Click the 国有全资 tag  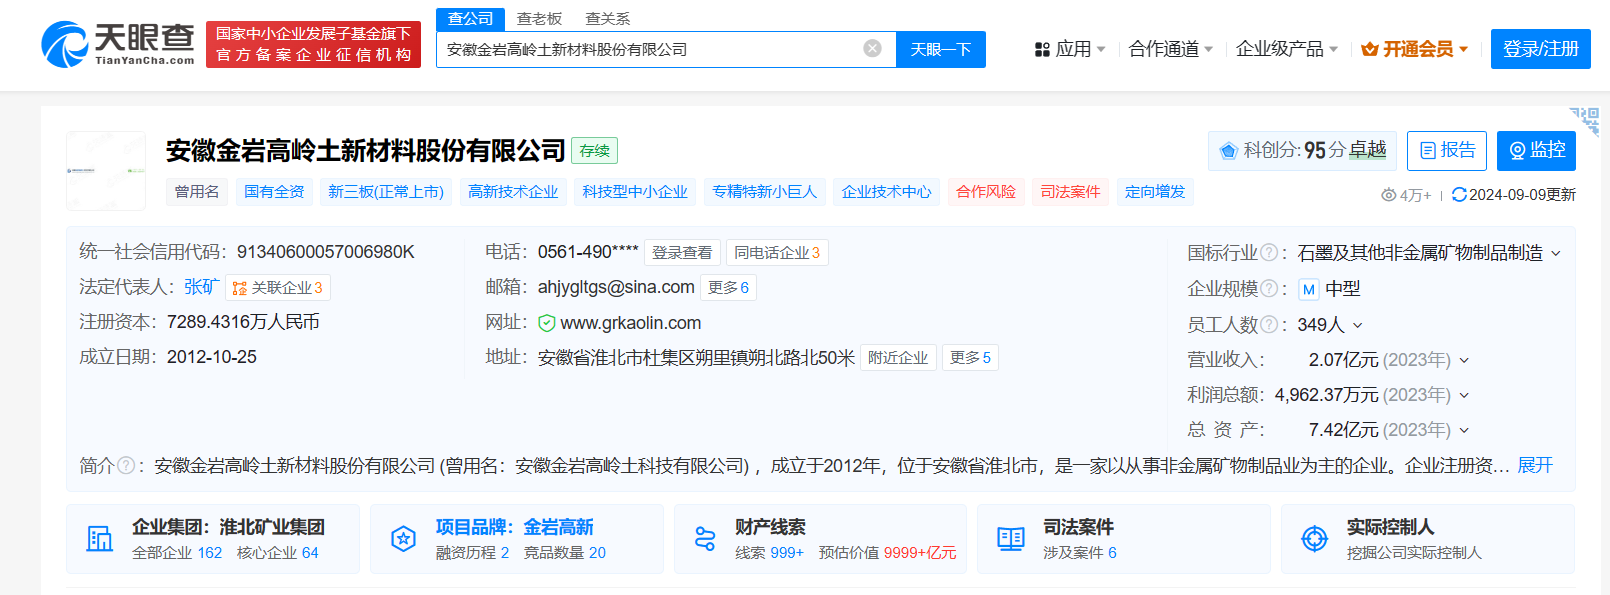pyautogui.click(x=274, y=192)
